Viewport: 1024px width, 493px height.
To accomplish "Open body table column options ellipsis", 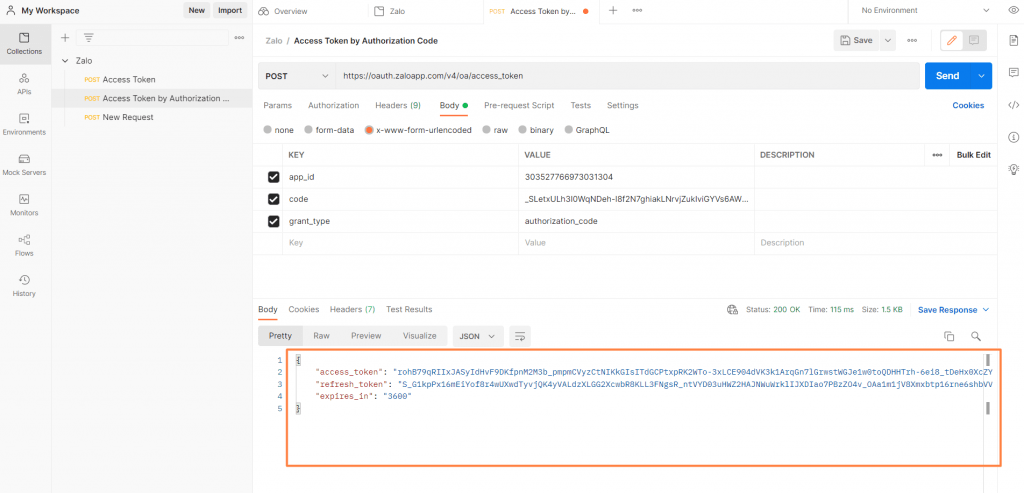I will (x=937, y=155).
